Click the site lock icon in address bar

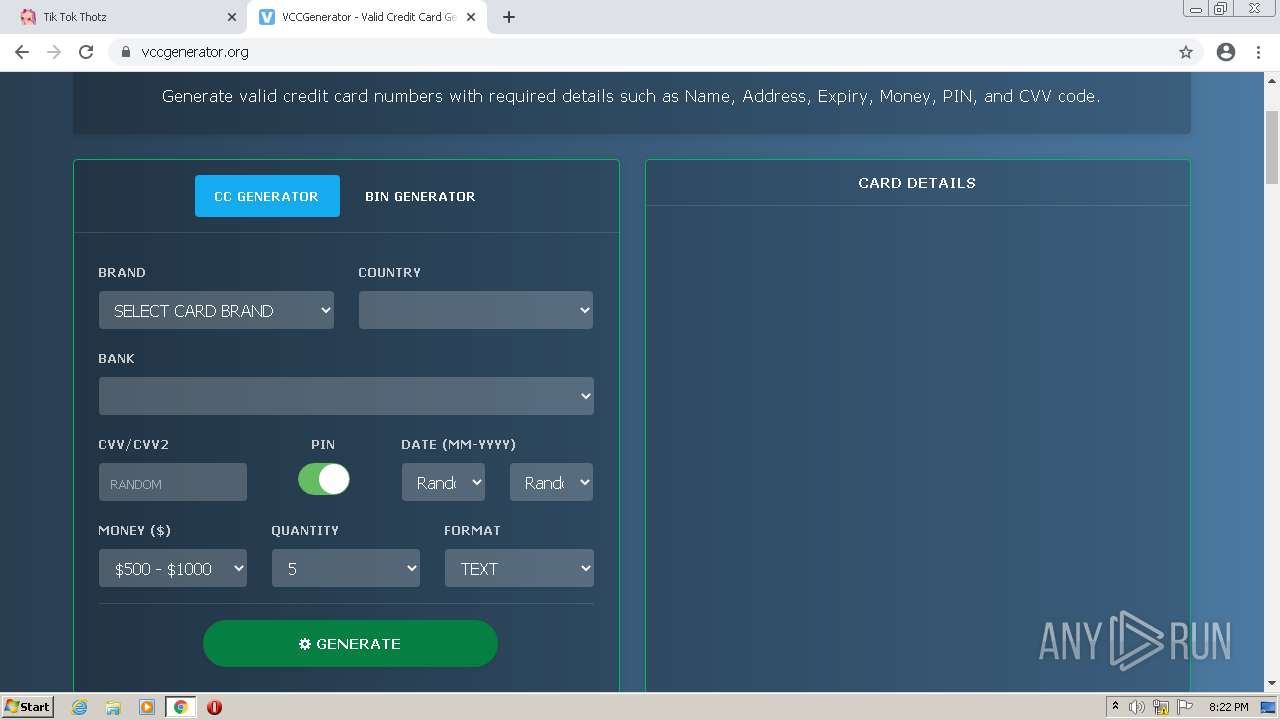[126, 52]
